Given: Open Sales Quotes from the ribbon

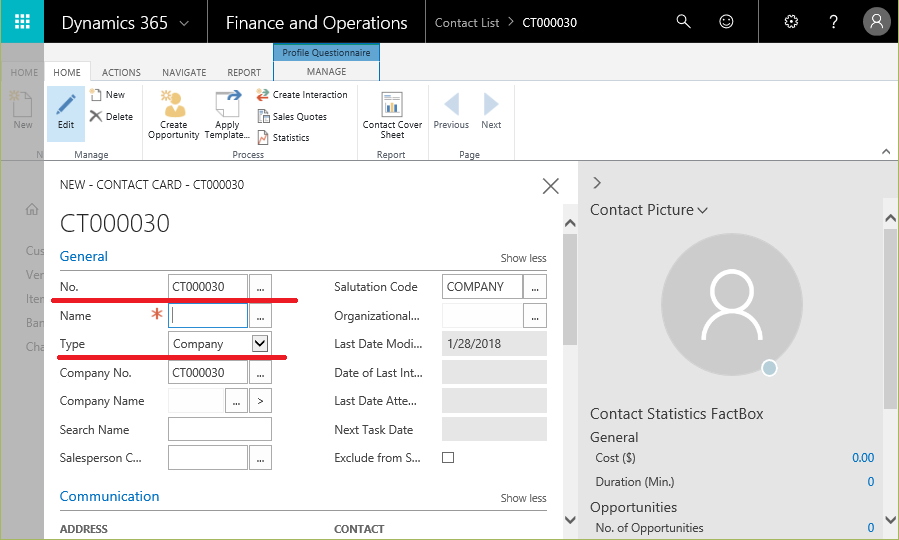Looking at the screenshot, I should pos(292,116).
